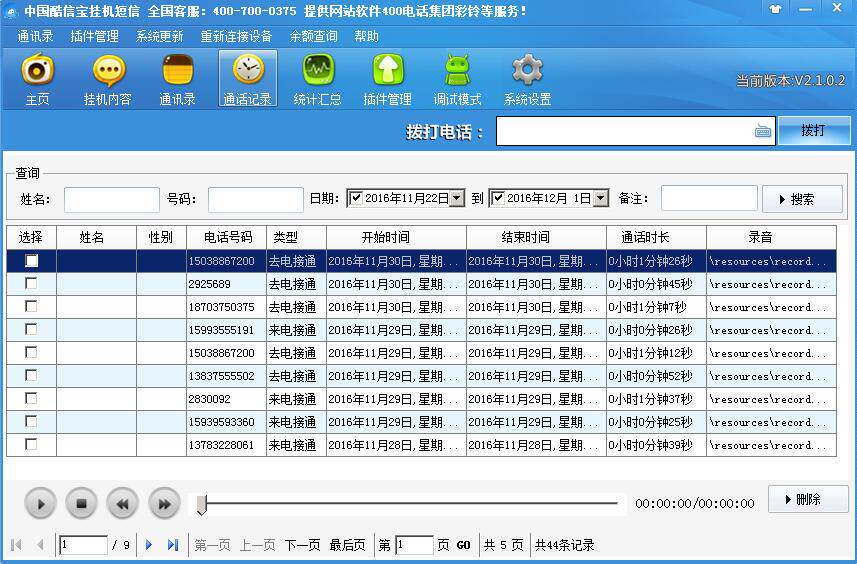The width and height of the screenshot is (857, 564).
Task: Open the 系统更新 menu
Action: 160,36
